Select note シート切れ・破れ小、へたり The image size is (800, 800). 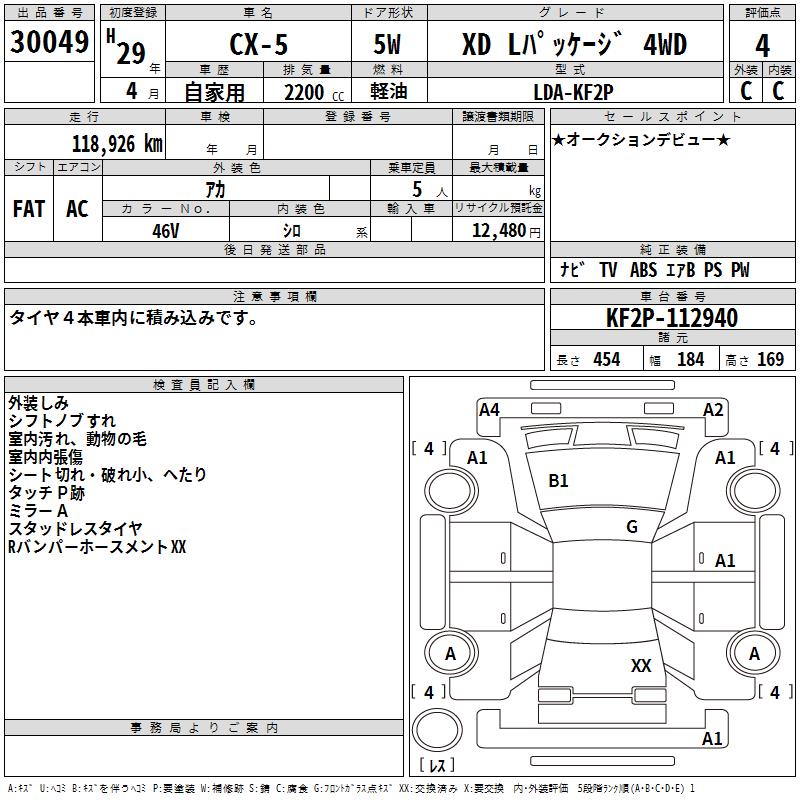click(108, 474)
